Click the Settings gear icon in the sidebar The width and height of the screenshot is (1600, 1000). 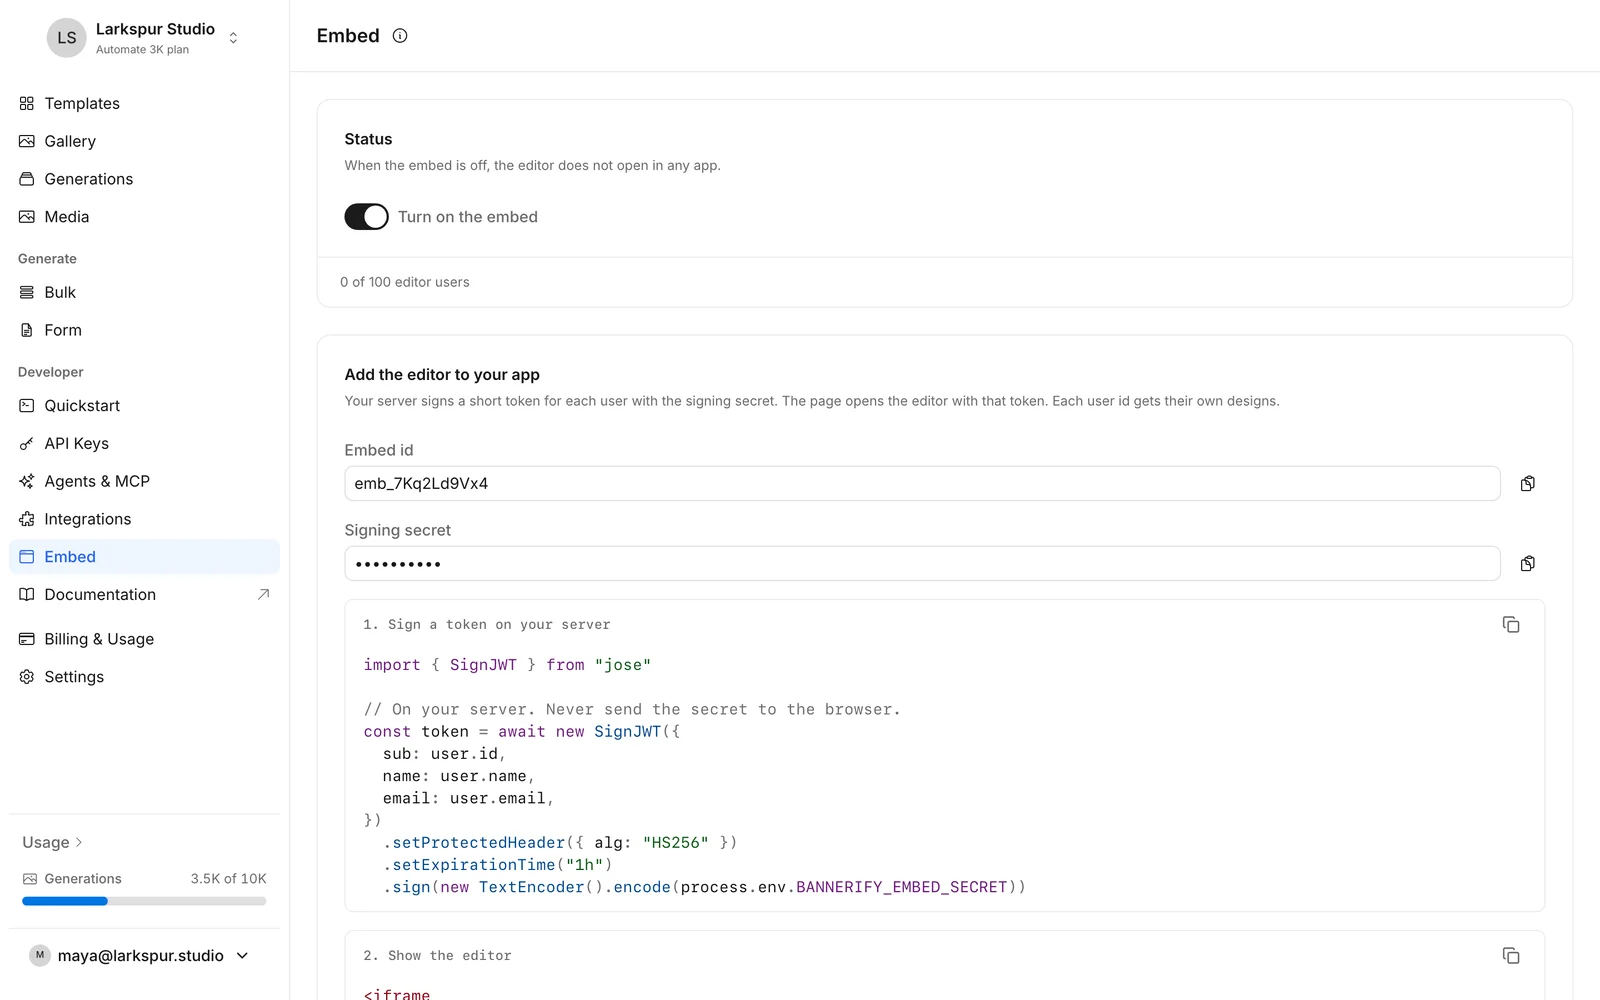pos(27,677)
